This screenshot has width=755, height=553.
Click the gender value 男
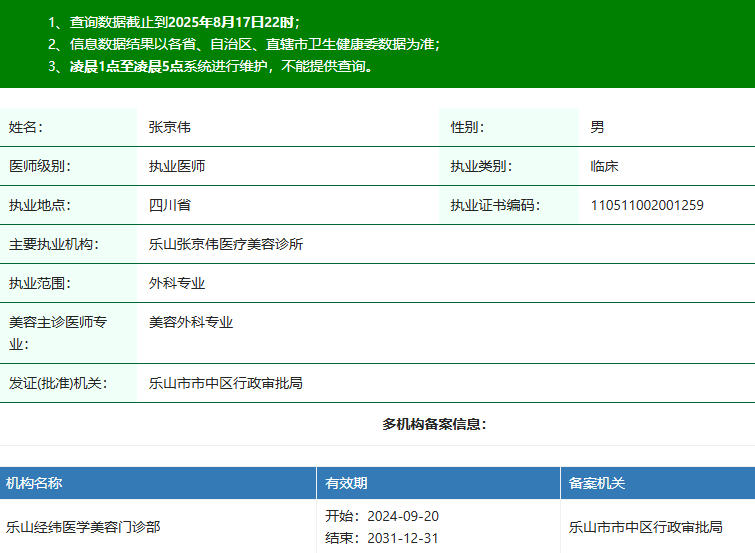coord(597,127)
